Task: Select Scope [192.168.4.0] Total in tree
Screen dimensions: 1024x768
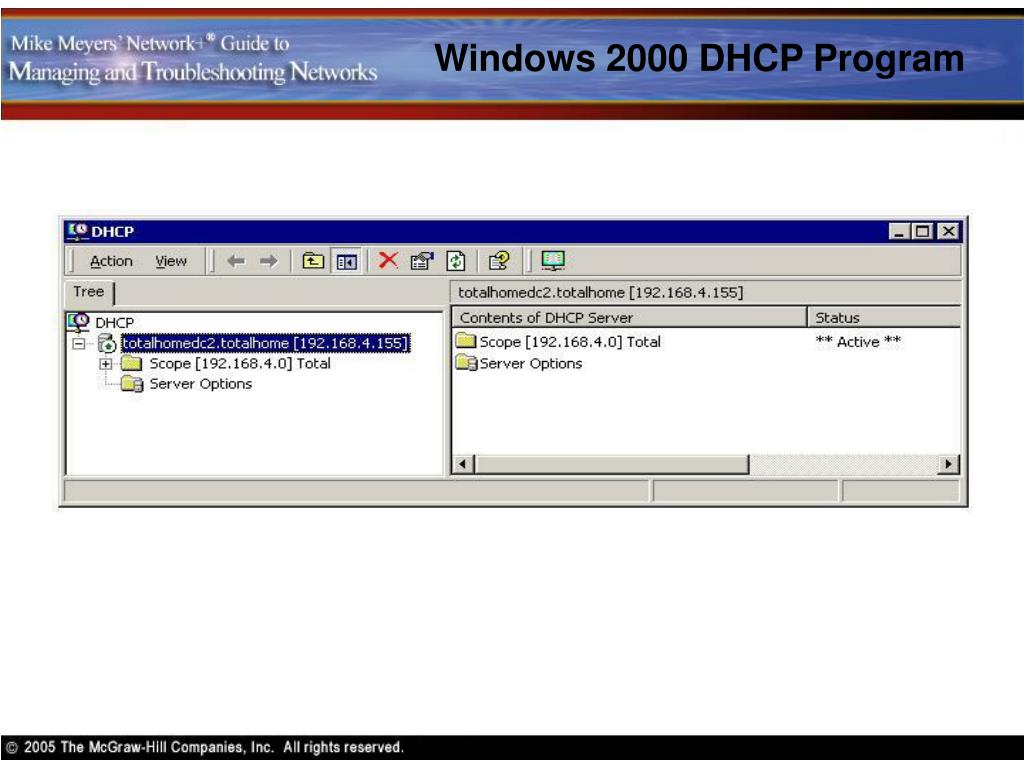Action: (x=240, y=364)
